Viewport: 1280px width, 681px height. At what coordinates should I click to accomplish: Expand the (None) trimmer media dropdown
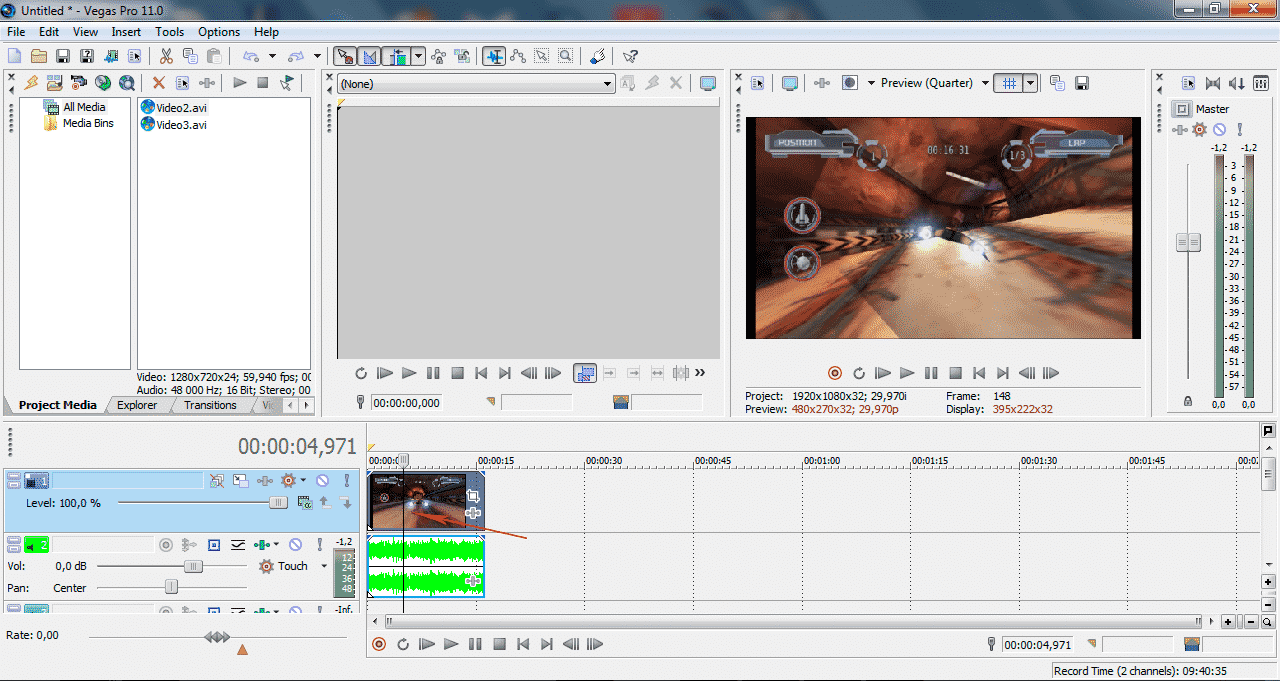click(x=607, y=85)
